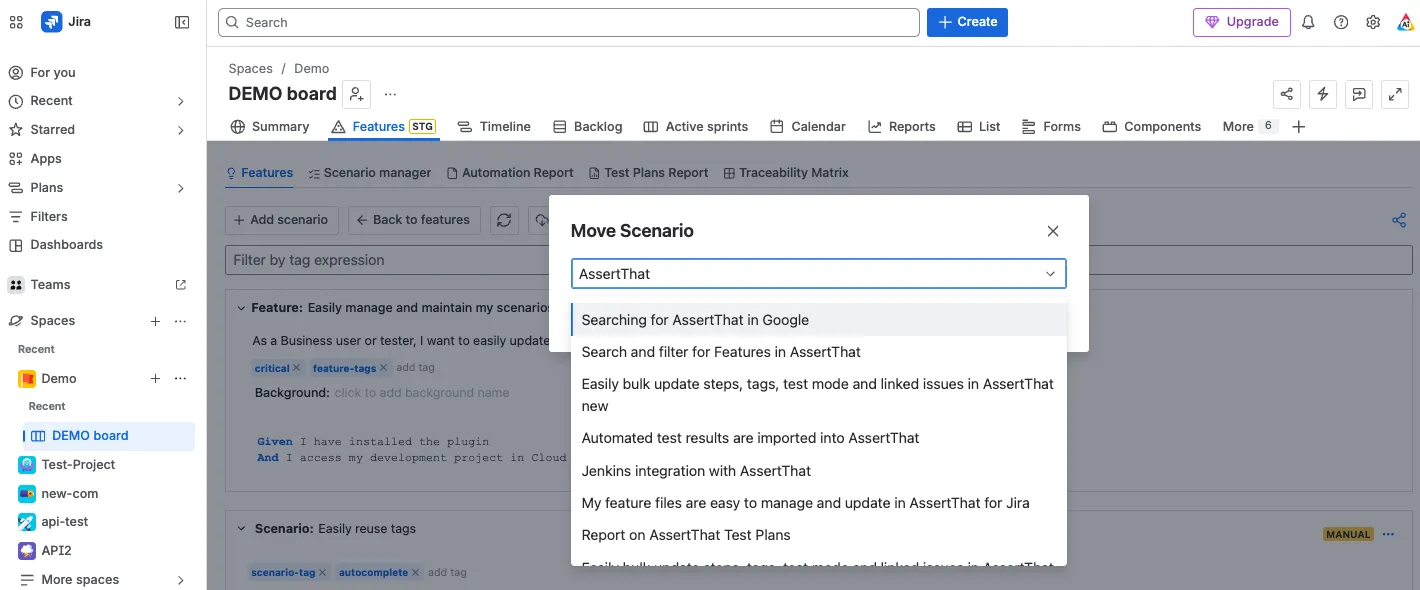Expand the Plans section in the sidebar
Screen dimensions: 1420x590
coord(181,188)
